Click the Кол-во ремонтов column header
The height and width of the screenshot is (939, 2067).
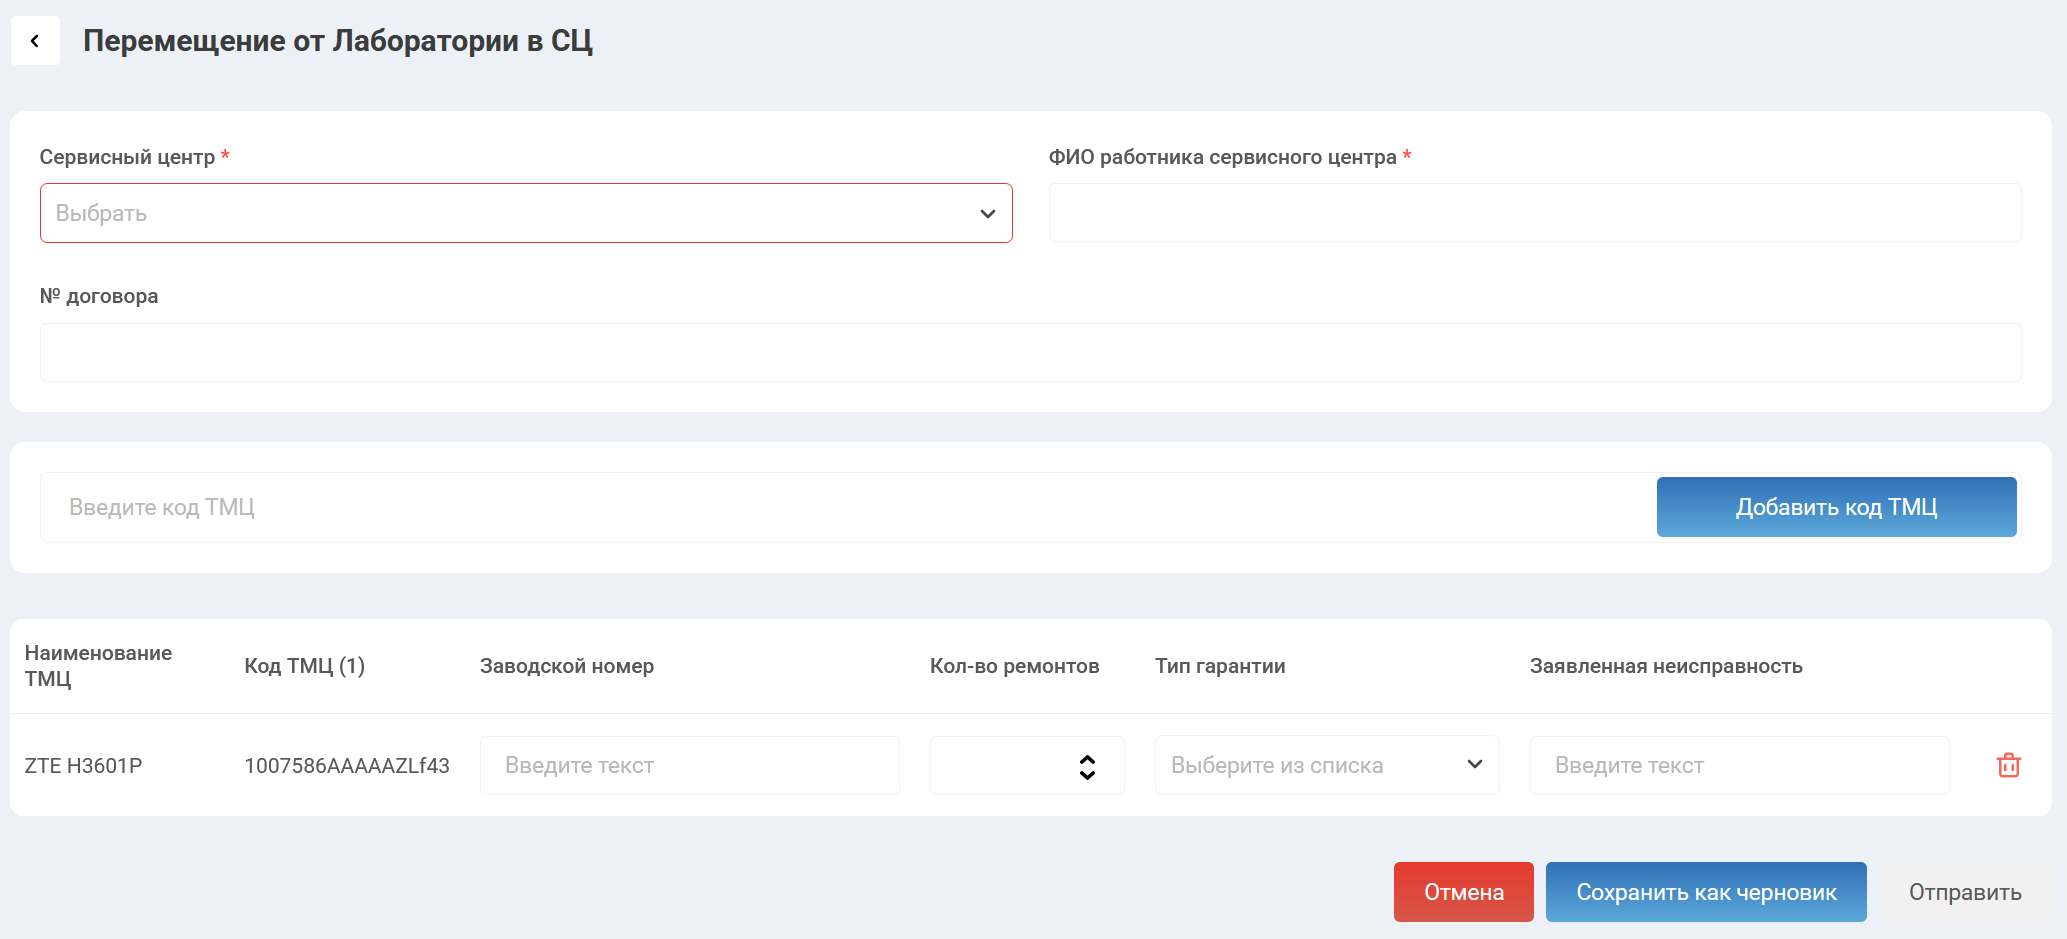[1014, 666]
